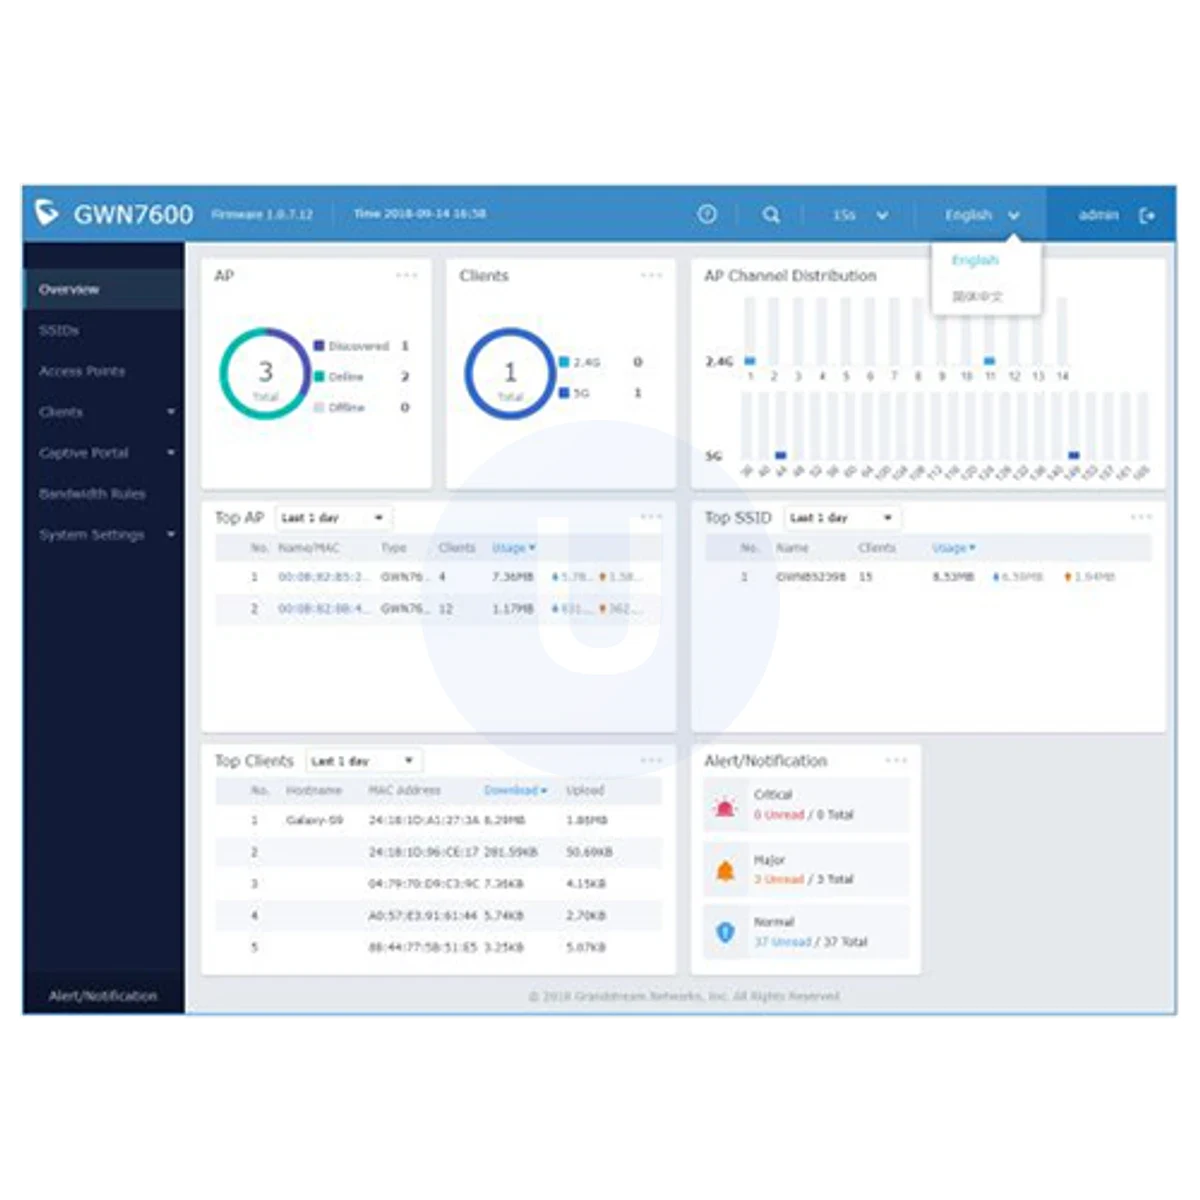Viewport: 1200px width, 1200px height.
Task: Open the Top Clients card three-dot menu
Action: 651,760
